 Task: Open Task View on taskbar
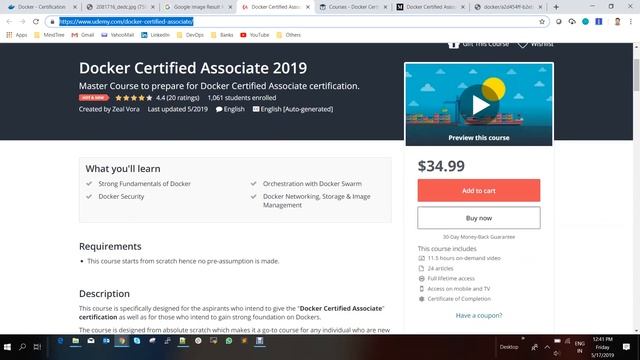click(37, 347)
